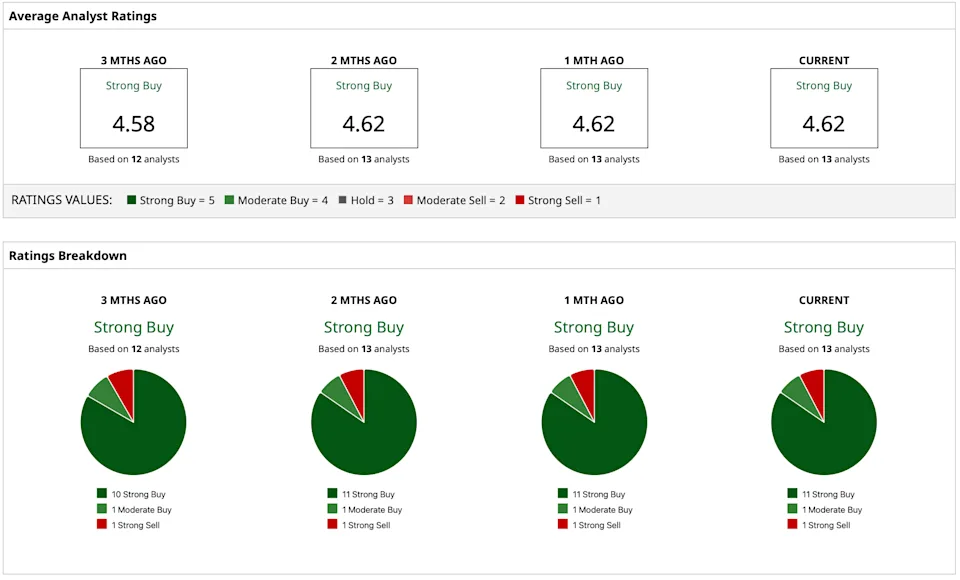Click the Strong Sell red legend square
The width and height of the screenshot is (960, 580).
[520, 200]
